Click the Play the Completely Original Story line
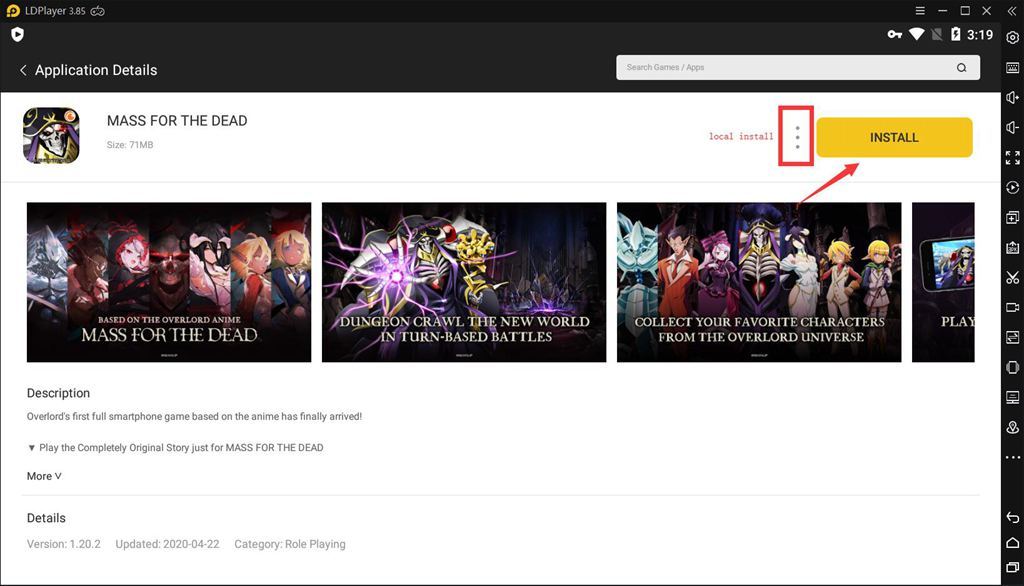 pyautogui.click(x=175, y=448)
